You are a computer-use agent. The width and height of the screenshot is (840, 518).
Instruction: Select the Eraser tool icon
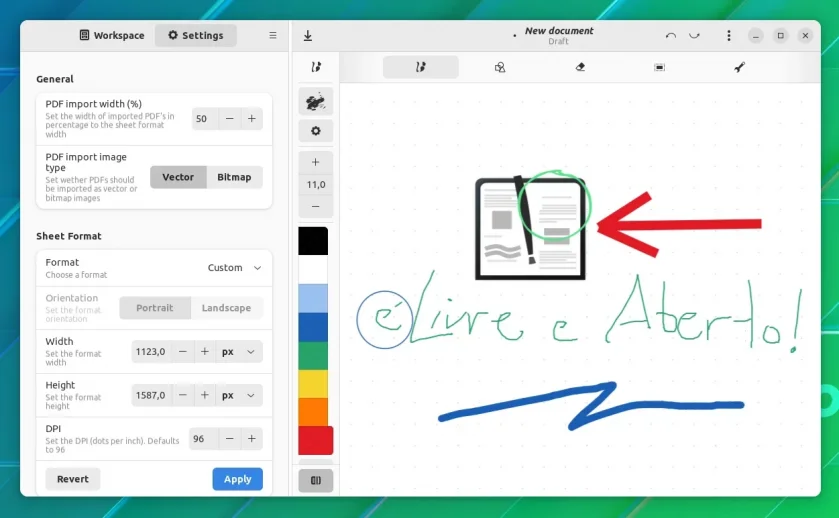tap(580, 67)
